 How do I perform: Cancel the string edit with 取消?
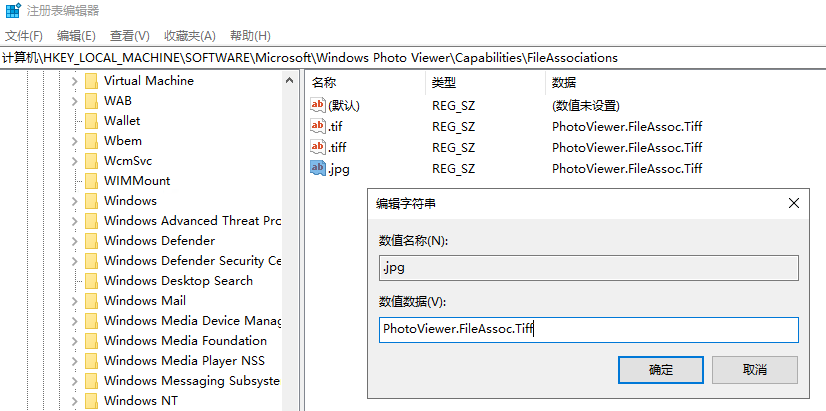tap(755, 369)
